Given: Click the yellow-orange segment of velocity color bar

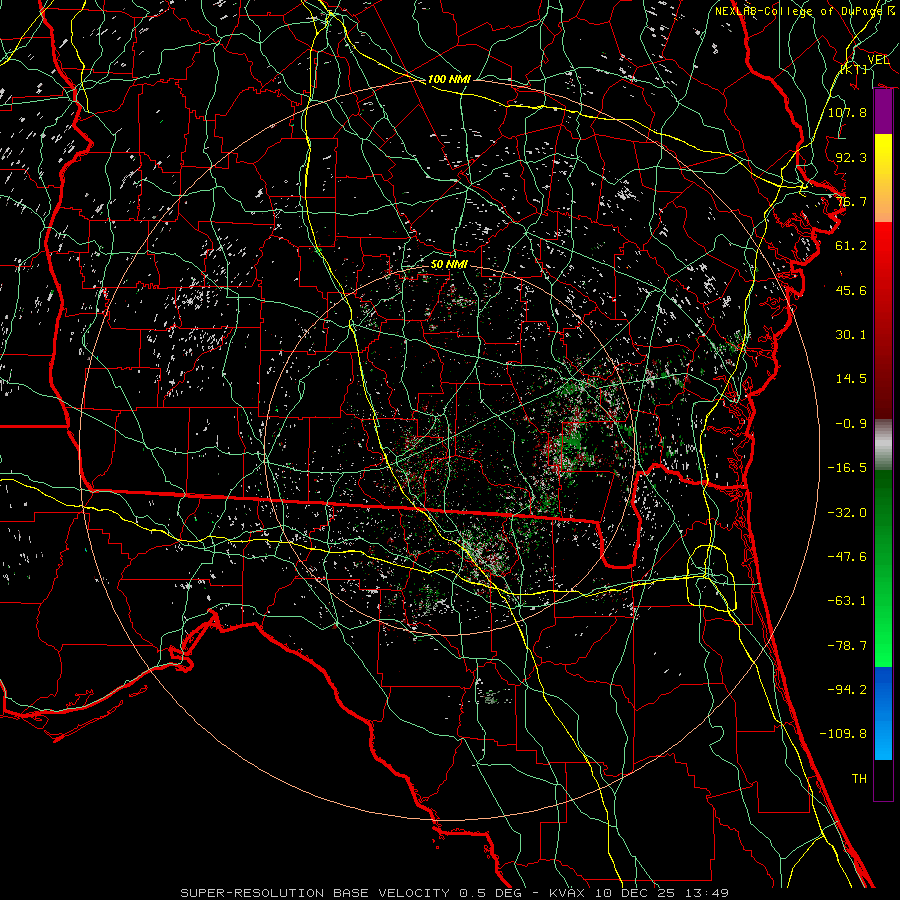Looking at the screenshot, I should pos(883,178).
